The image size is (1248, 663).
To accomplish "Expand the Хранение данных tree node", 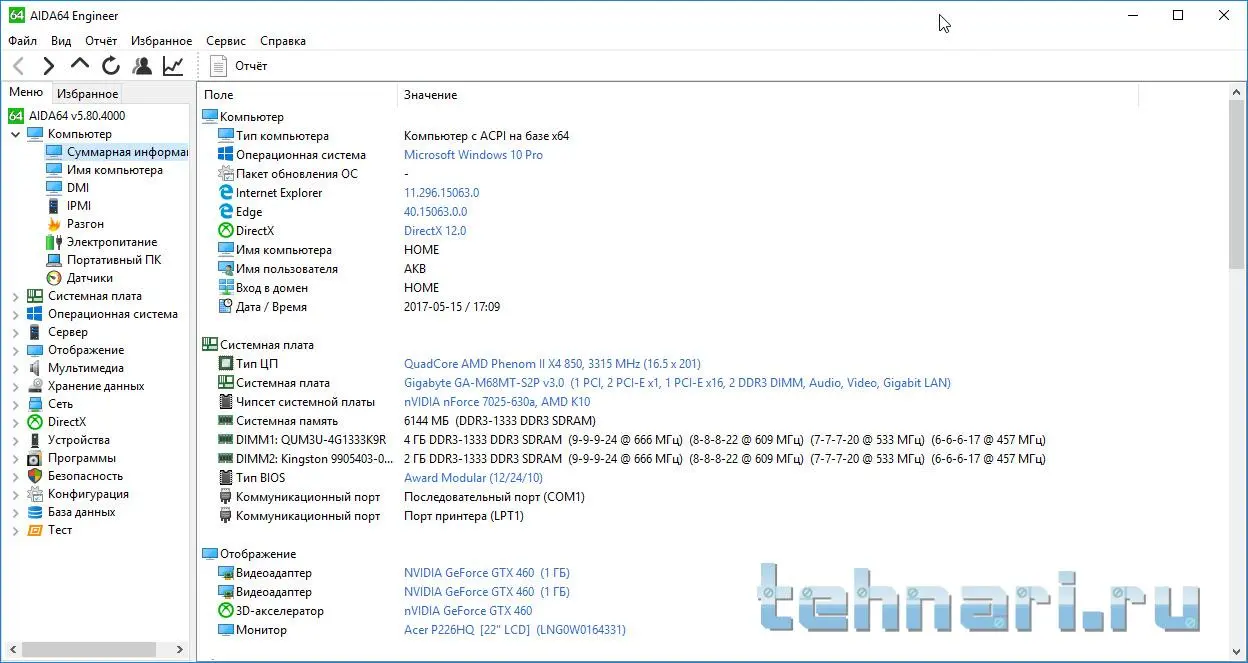I will point(16,386).
